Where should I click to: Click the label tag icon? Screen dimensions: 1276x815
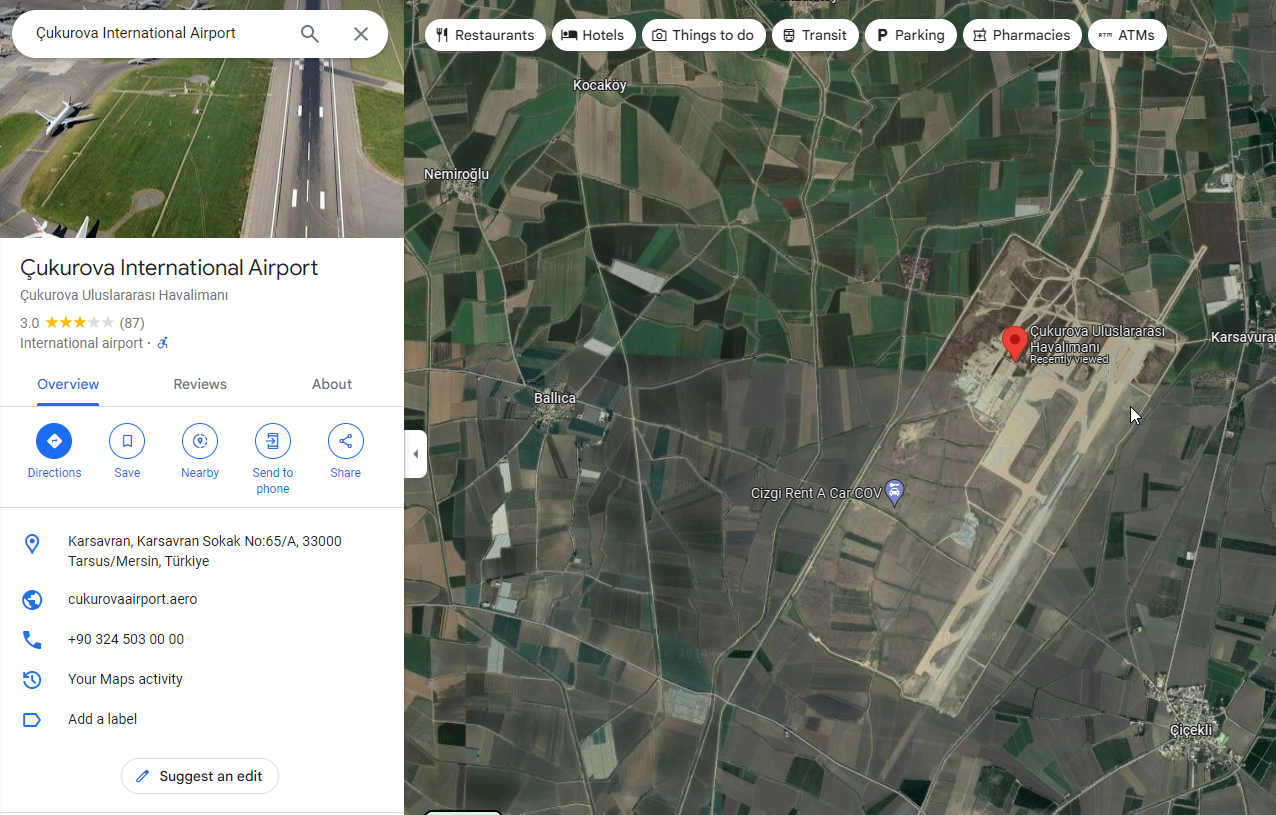click(x=32, y=720)
